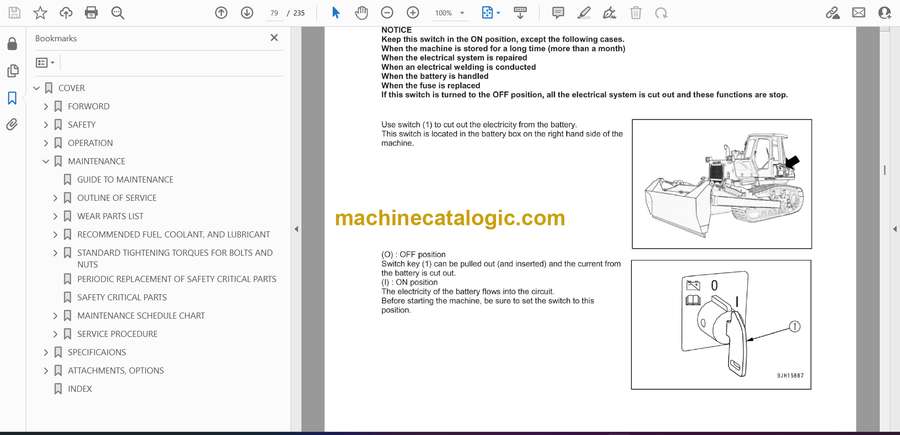Select the COVER bookmark label
The image size is (900, 435).
coord(72,88)
